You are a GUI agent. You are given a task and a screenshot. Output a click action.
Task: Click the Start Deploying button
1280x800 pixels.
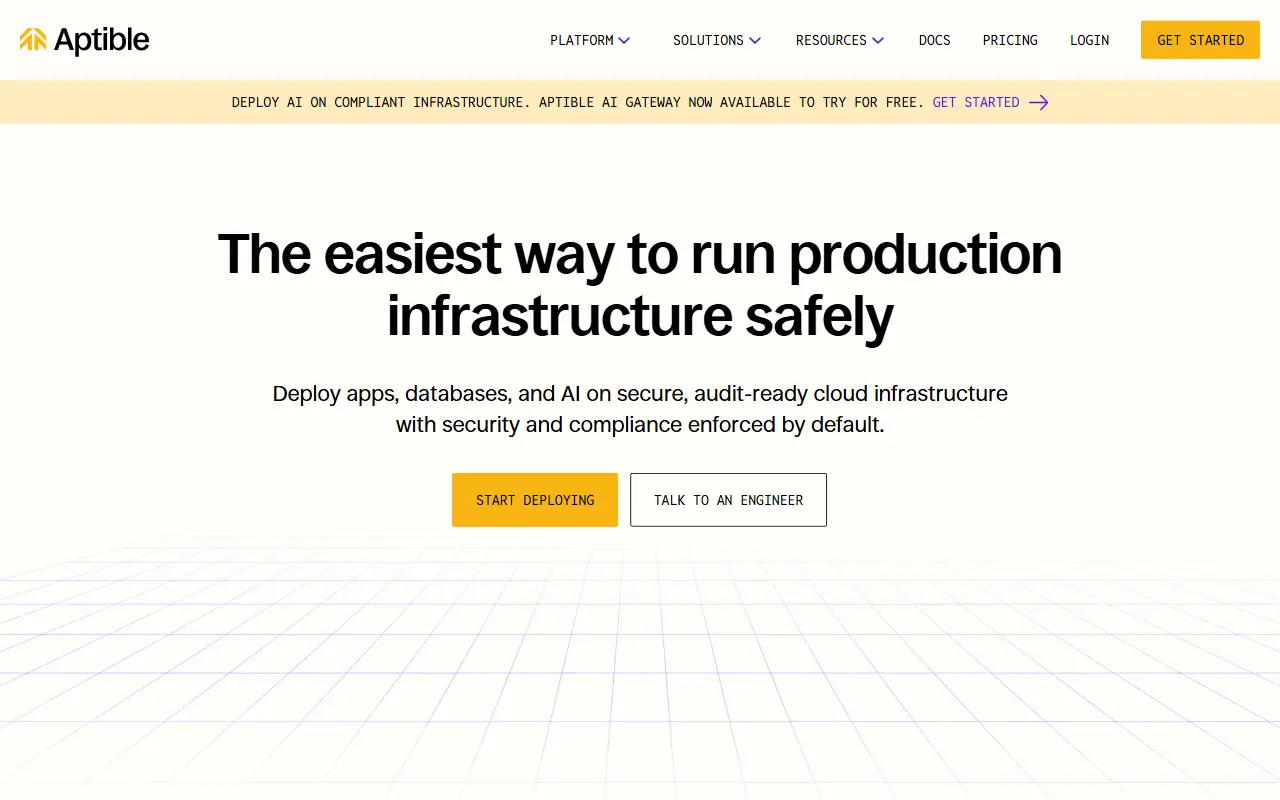point(535,500)
